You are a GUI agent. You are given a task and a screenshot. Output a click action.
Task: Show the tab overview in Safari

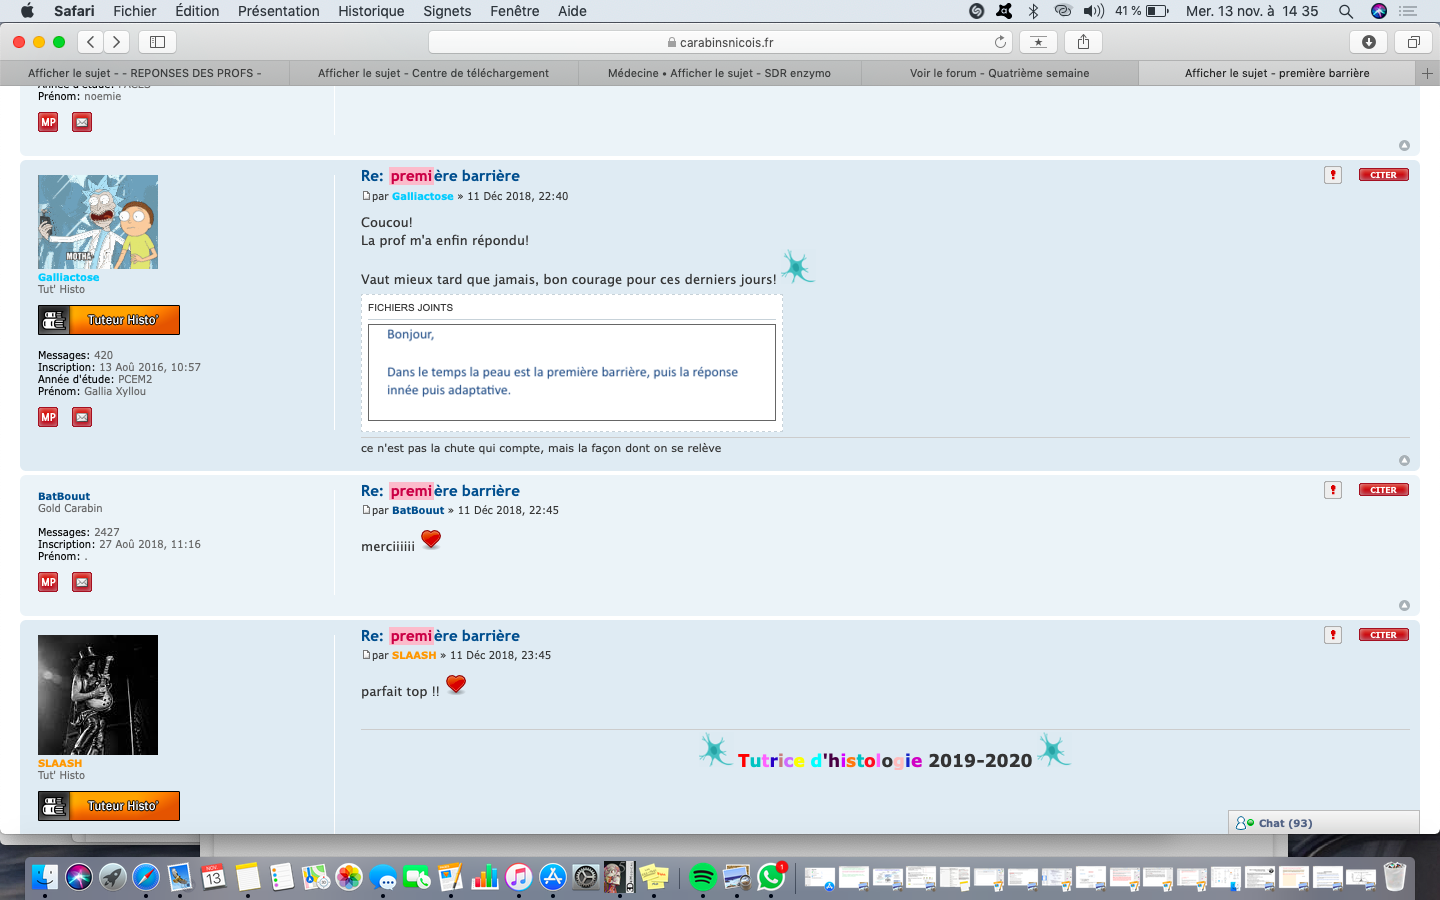click(x=1413, y=42)
